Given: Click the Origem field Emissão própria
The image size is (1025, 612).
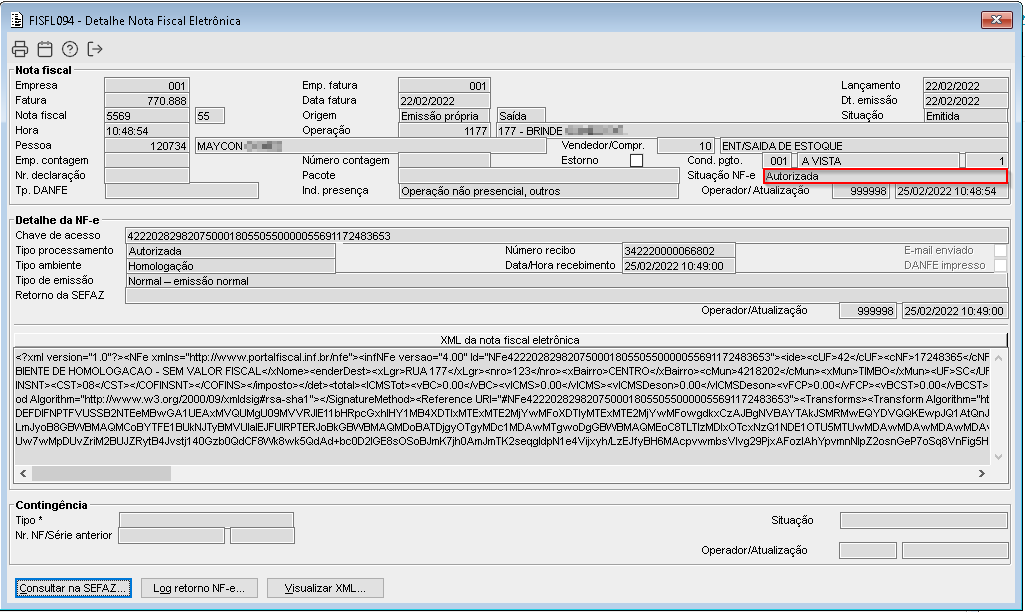Looking at the screenshot, I should [445, 116].
